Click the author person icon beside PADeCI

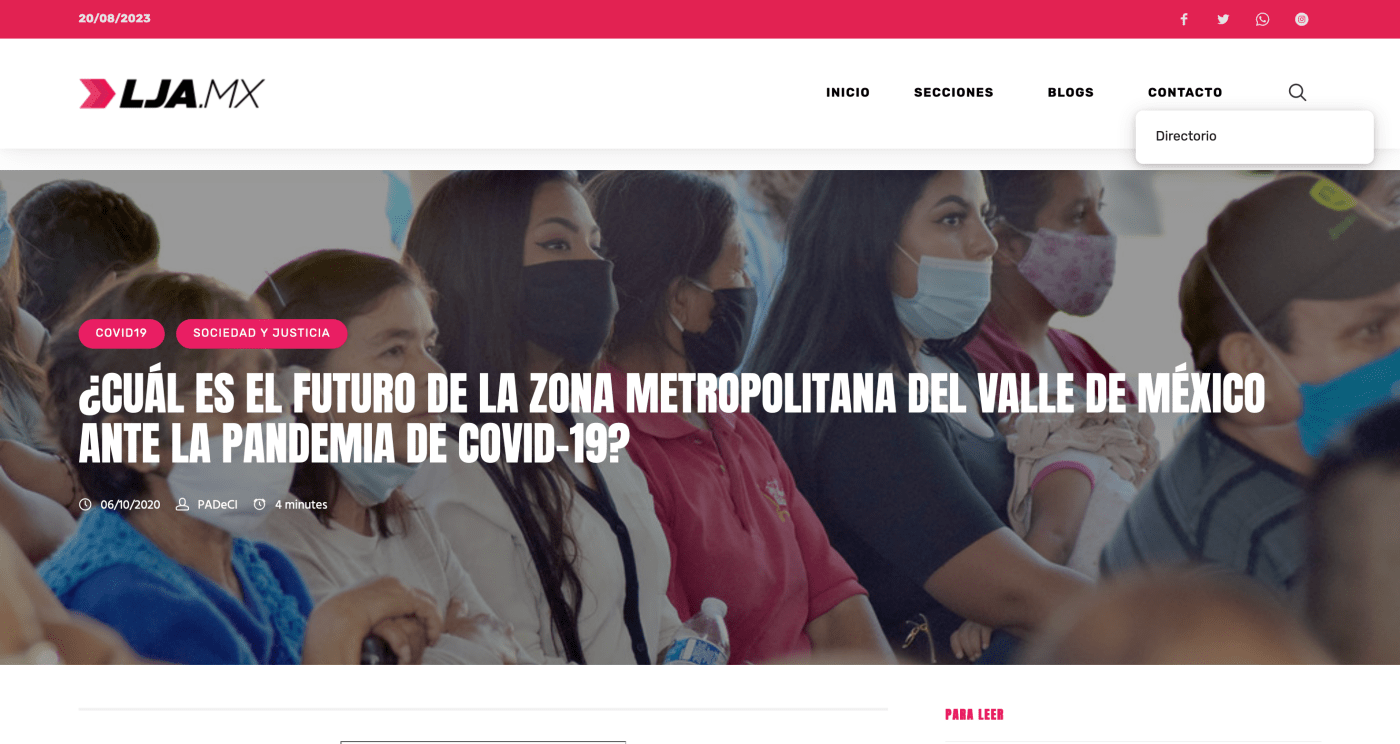click(182, 505)
